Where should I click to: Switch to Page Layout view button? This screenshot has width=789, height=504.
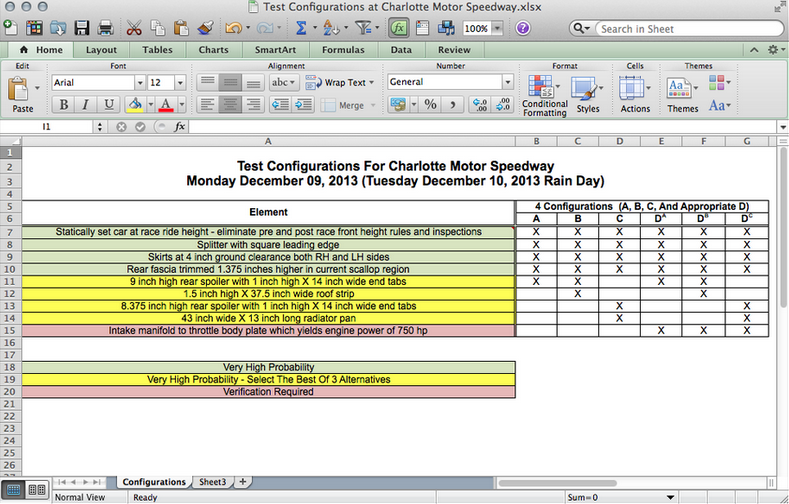tap(36, 490)
